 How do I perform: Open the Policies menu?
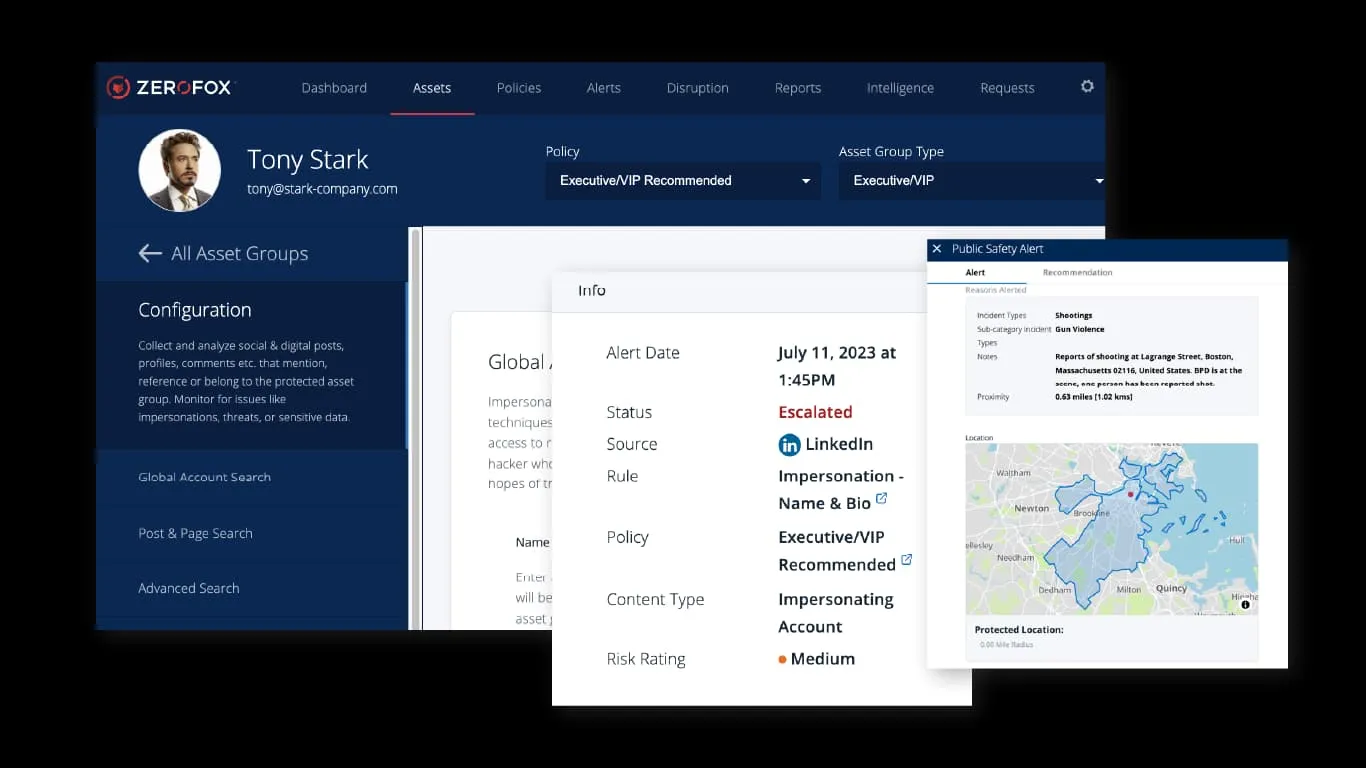pyautogui.click(x=519, y=88)
